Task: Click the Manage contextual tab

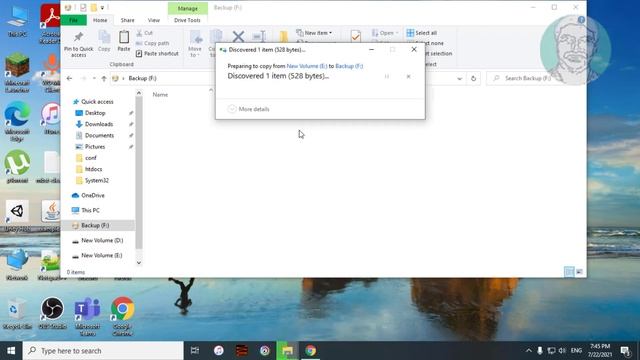Action: [188, 8]
